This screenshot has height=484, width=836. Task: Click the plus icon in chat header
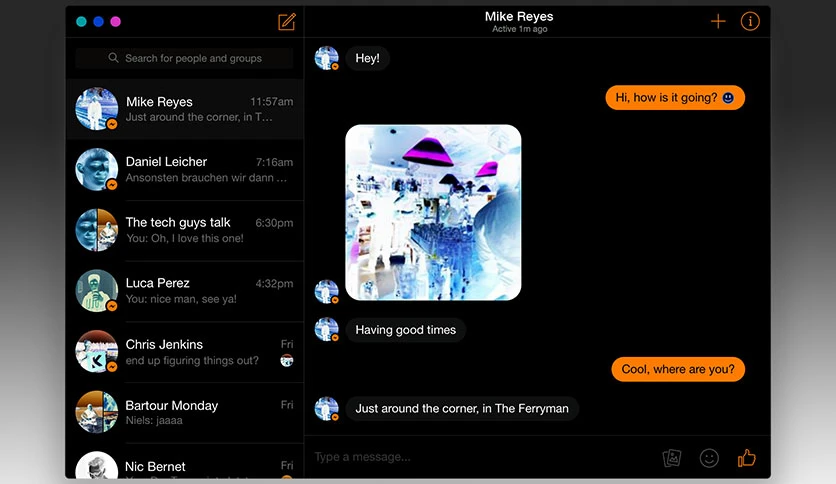(718, 21)
